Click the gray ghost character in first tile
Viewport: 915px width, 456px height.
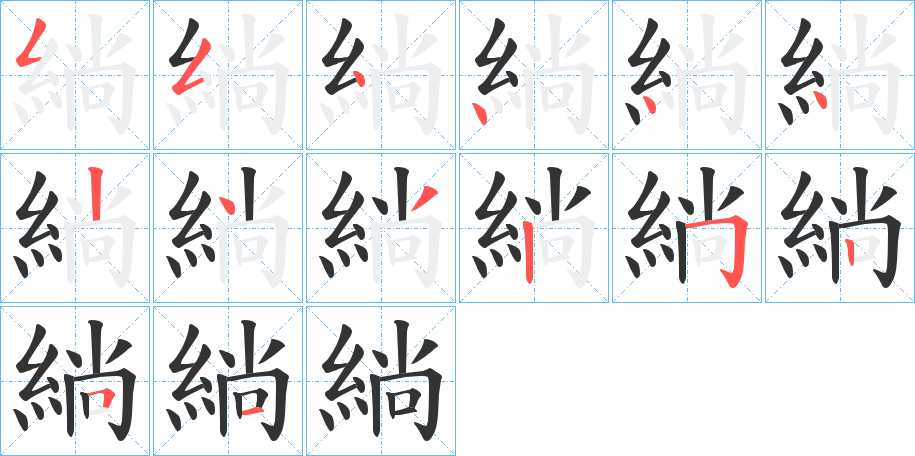(79, 75)
